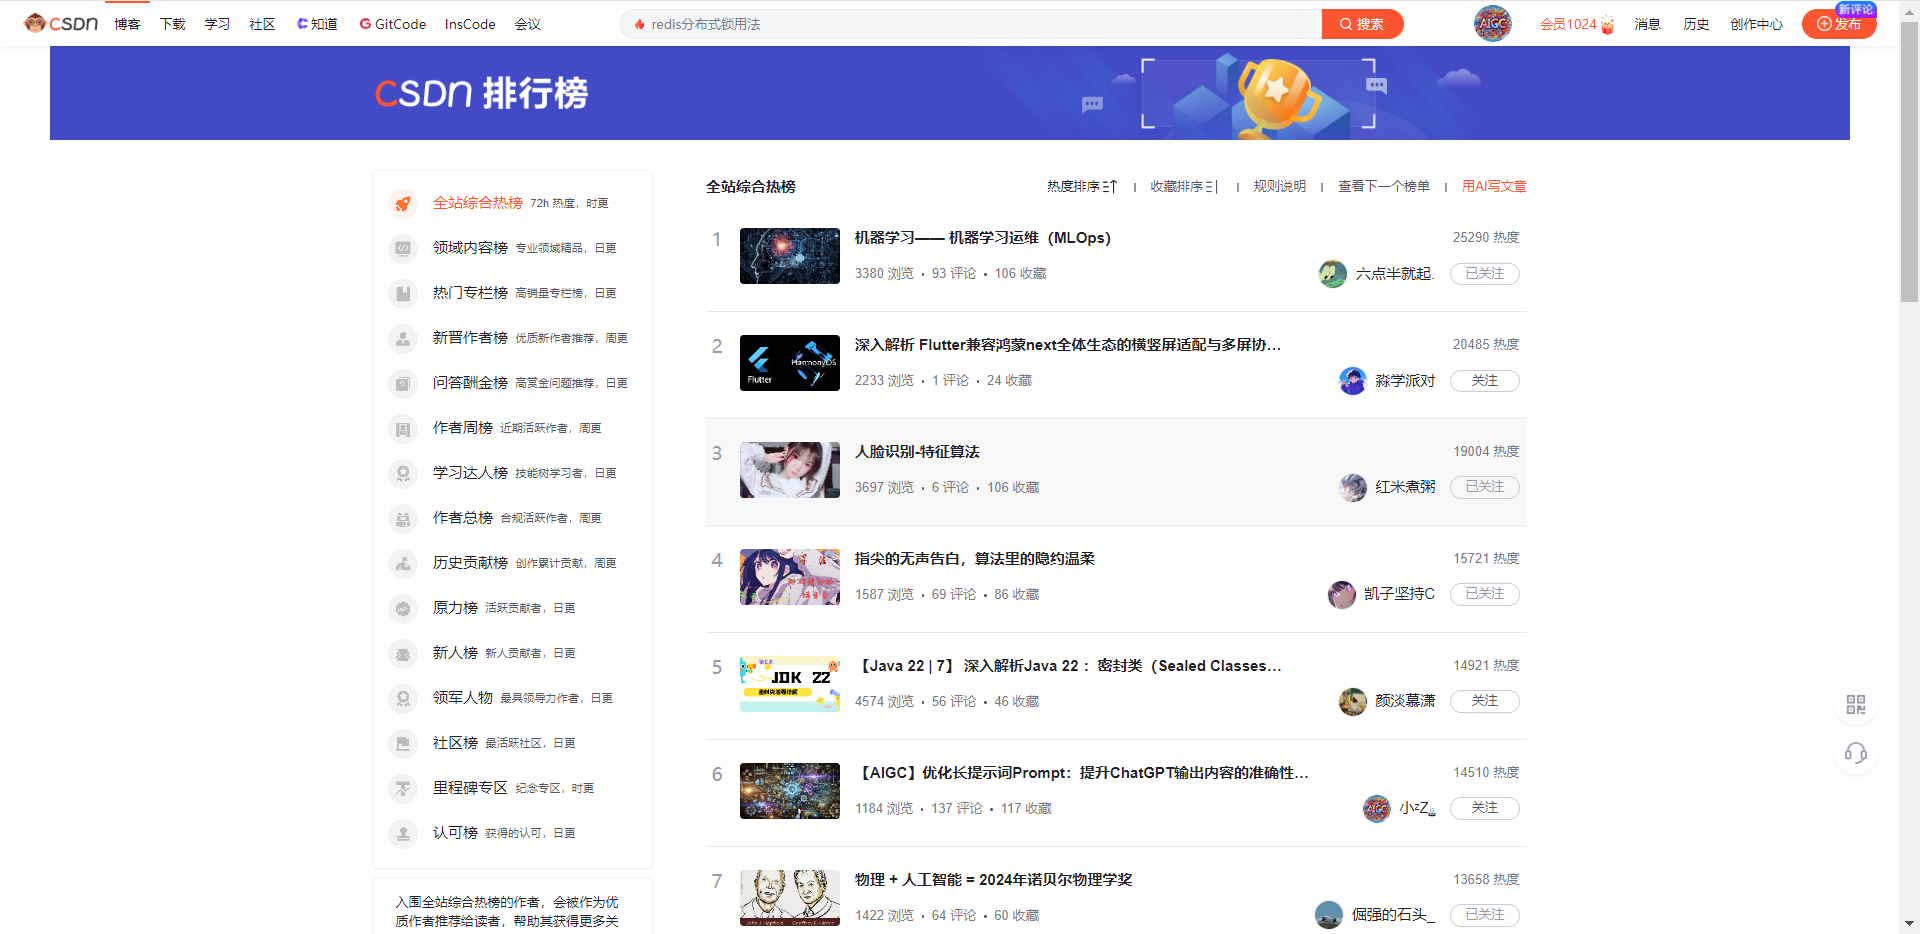Select the rocket icon for 全站综合热榜
The width and height of the screenshot is (1920, 934).
[x=403, y=203]
